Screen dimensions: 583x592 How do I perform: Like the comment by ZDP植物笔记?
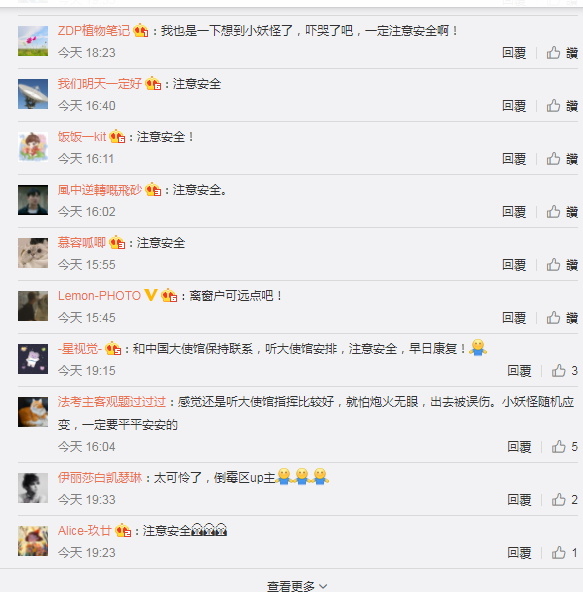tap(562, 53)
